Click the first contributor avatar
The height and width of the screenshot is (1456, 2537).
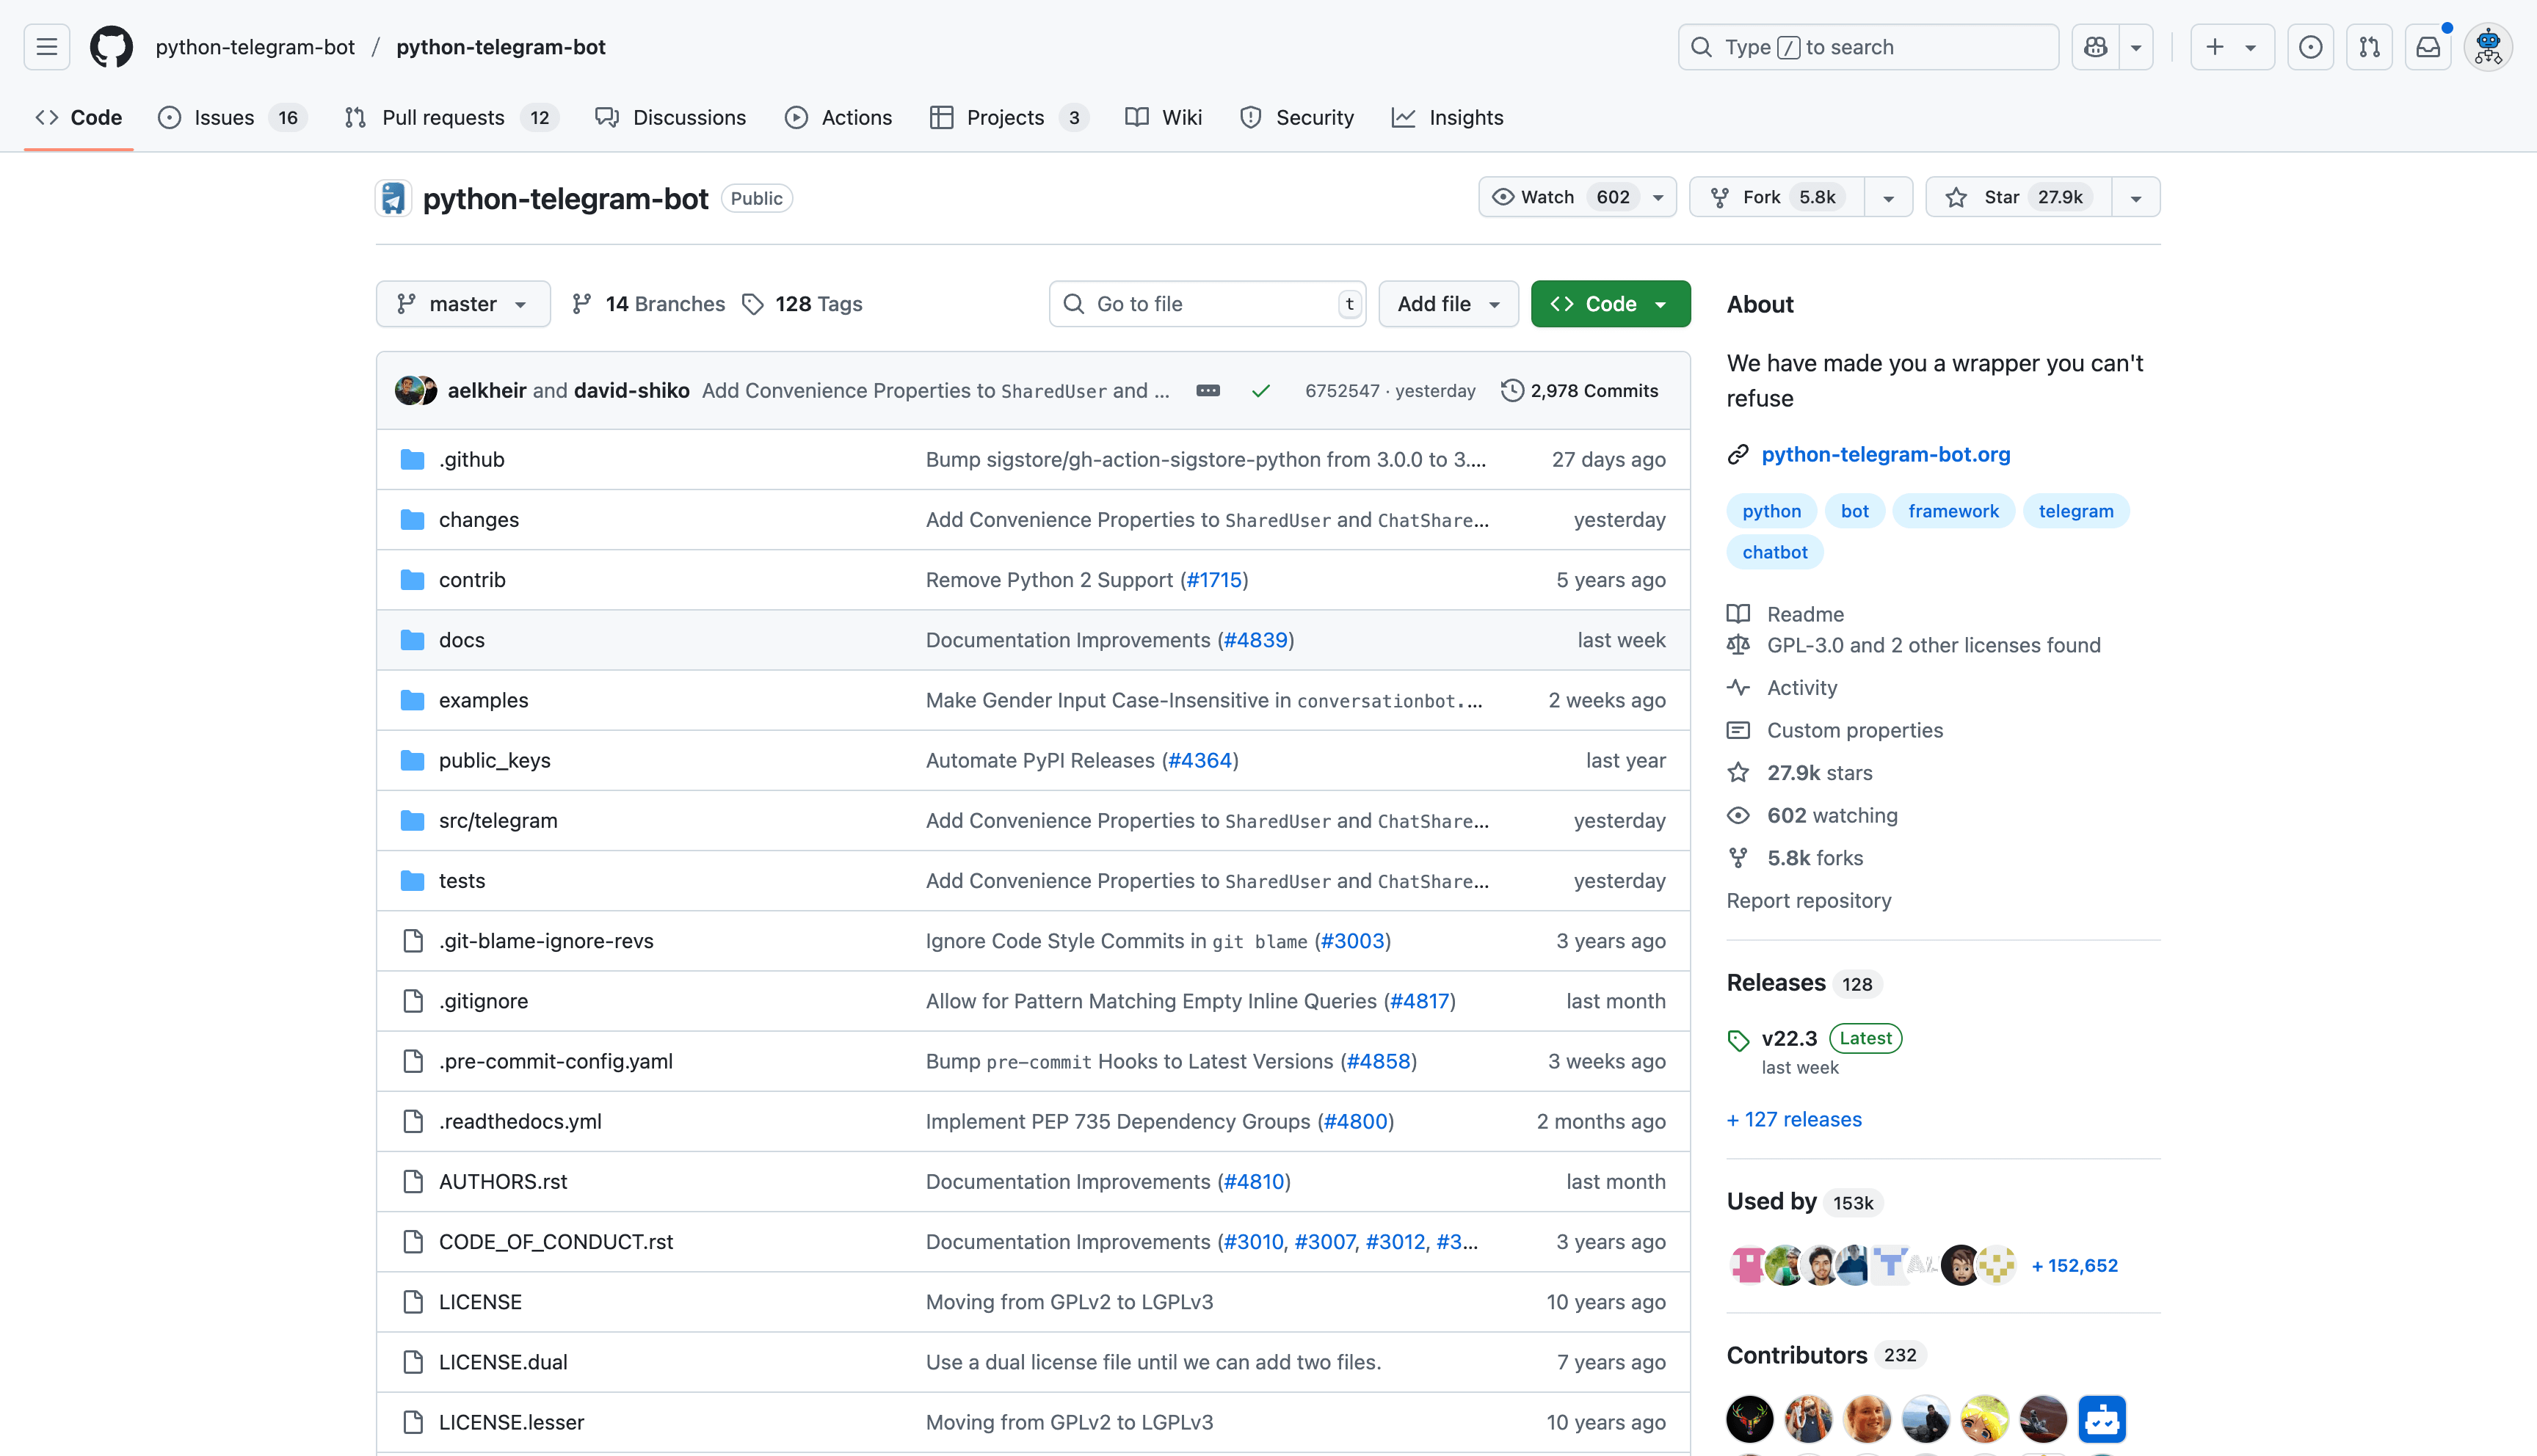pyautogui.click(x=1750, y=1418)
